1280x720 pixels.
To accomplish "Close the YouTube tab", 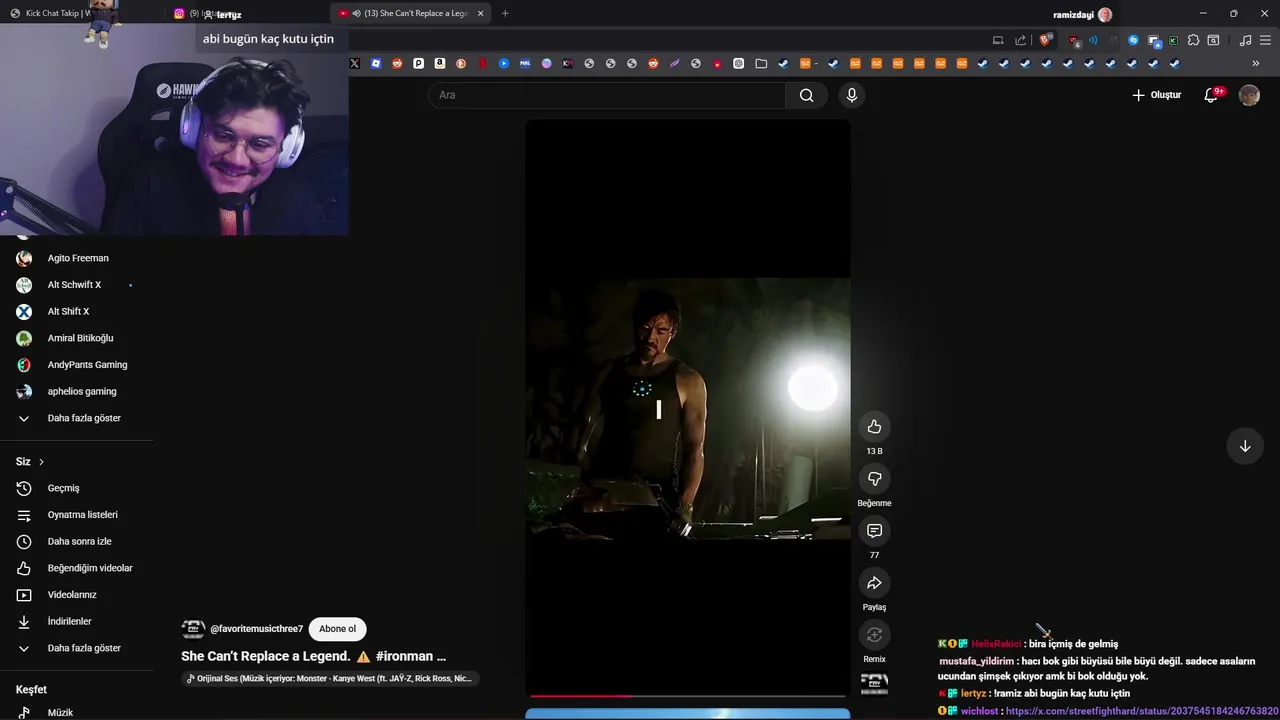I will click(x=480, y=13).
